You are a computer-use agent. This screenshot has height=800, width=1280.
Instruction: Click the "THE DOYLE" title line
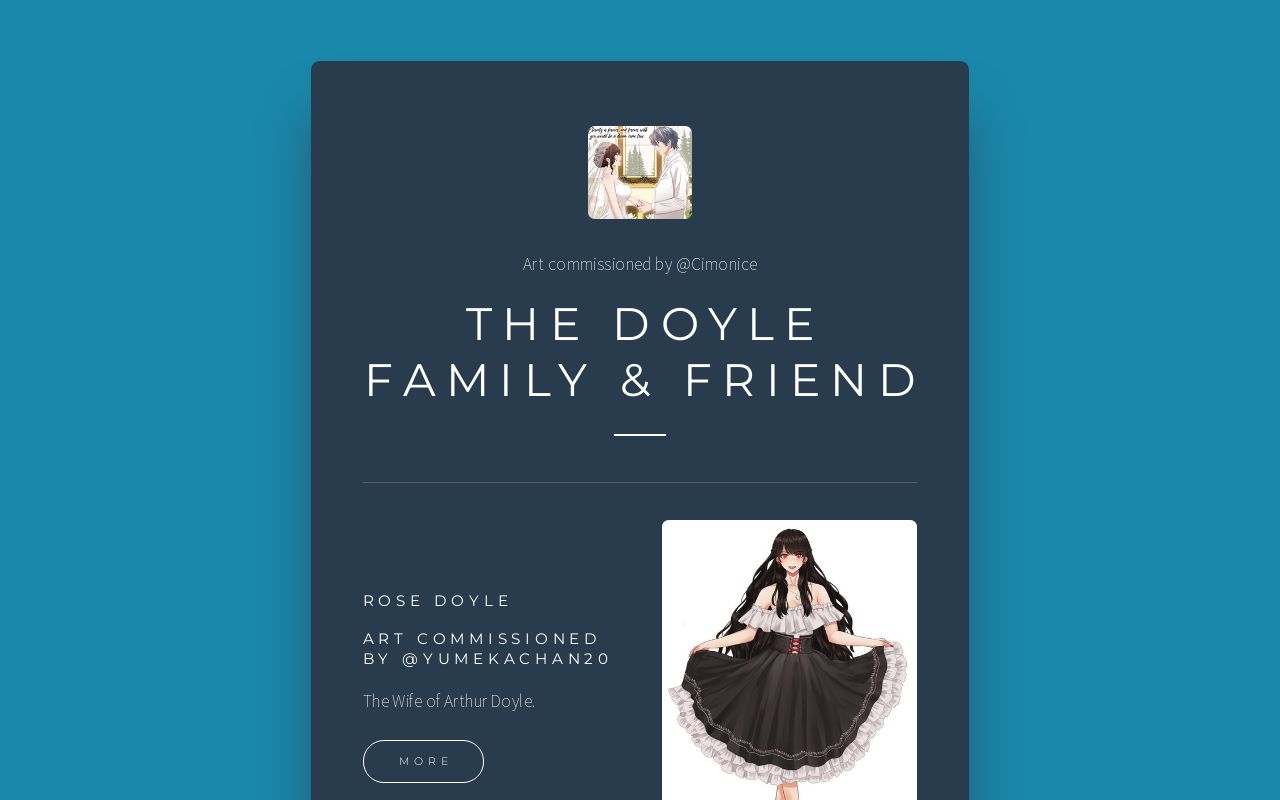click(x=642, y=324)
